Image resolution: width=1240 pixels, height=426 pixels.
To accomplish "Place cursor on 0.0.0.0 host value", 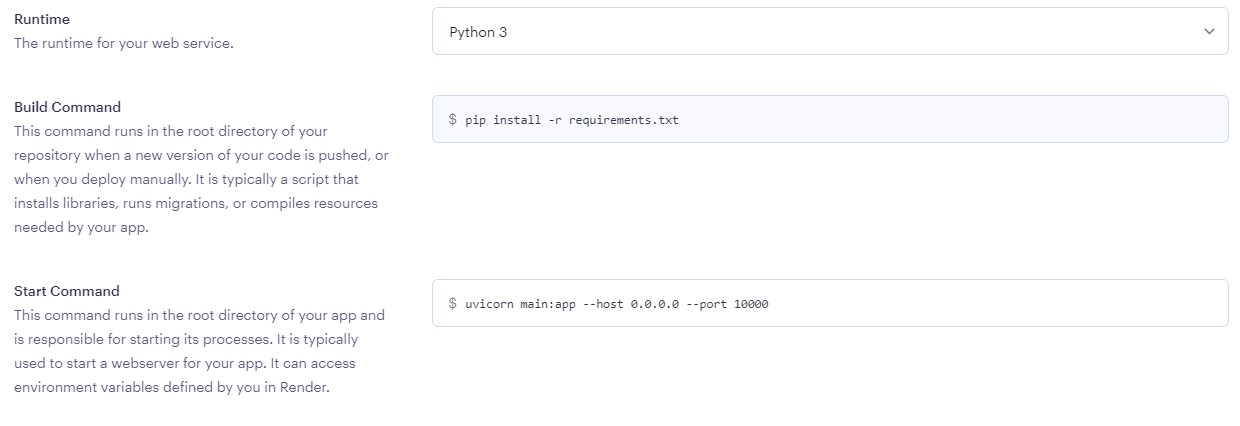I will [x=655, y=303].
